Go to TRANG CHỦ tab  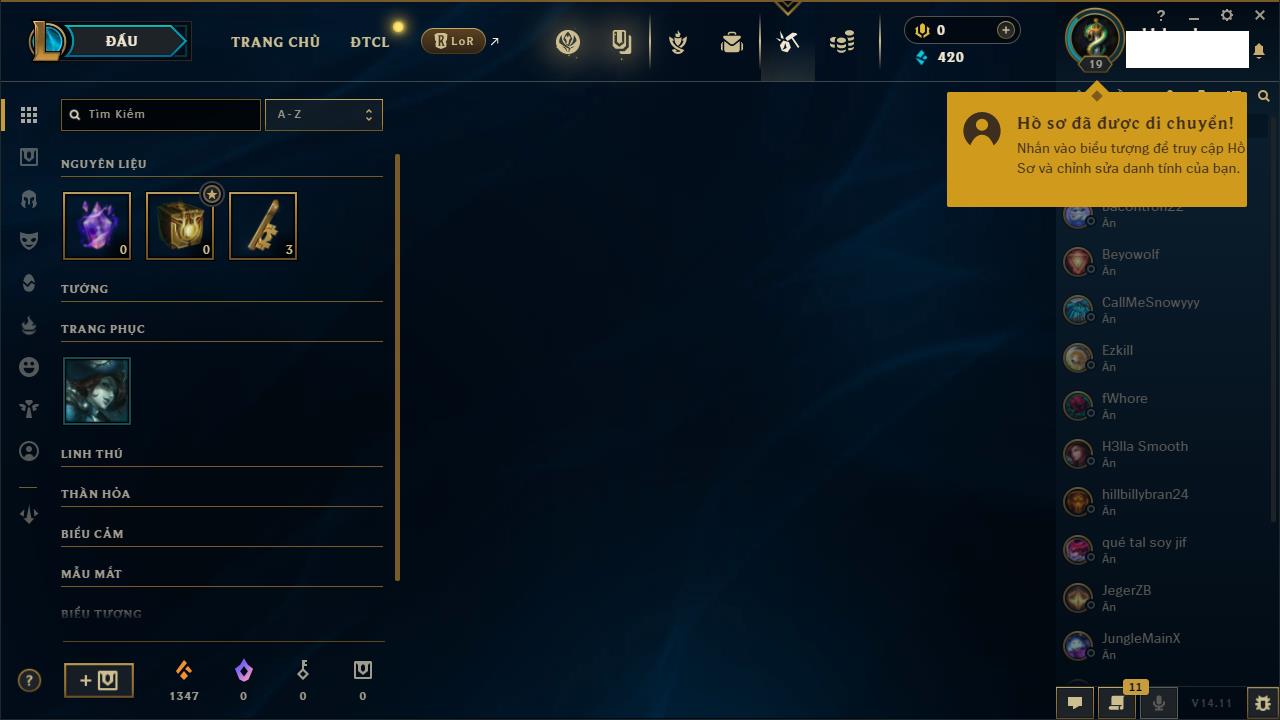tap(275, 42)
